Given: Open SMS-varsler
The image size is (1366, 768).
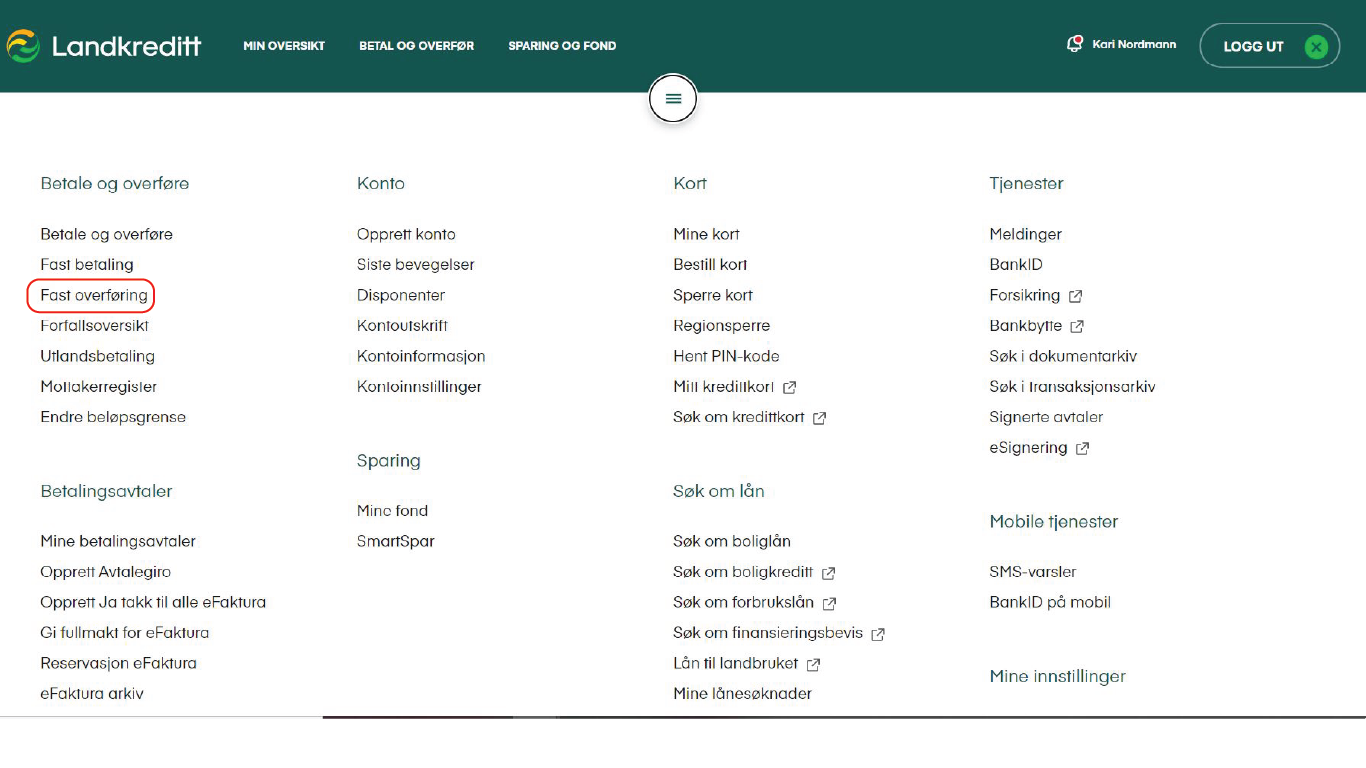Looking at the screenshot, I should pos(1033,572).
